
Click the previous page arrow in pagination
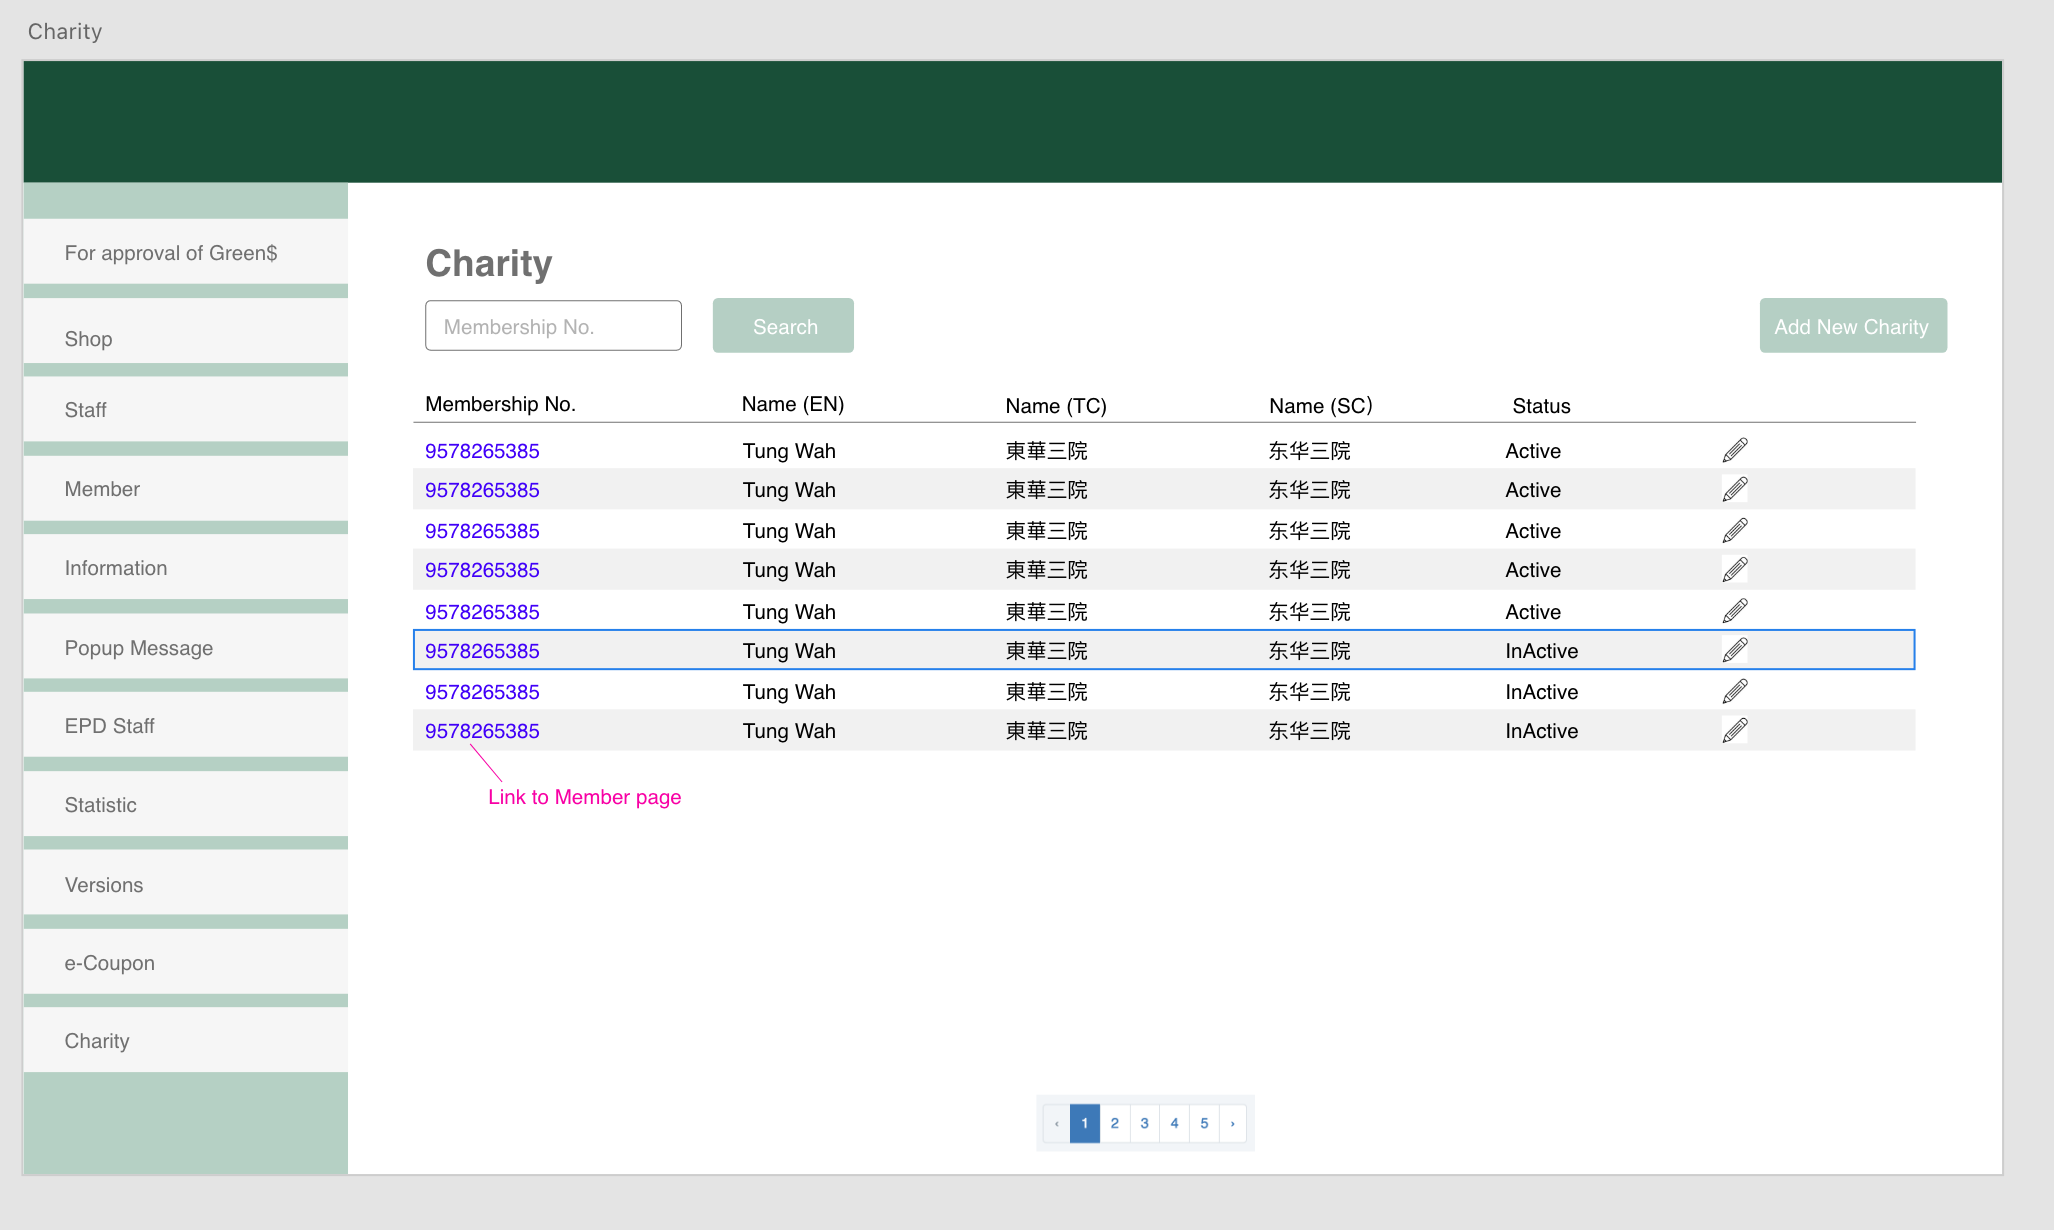[x=1056, y=1123]
